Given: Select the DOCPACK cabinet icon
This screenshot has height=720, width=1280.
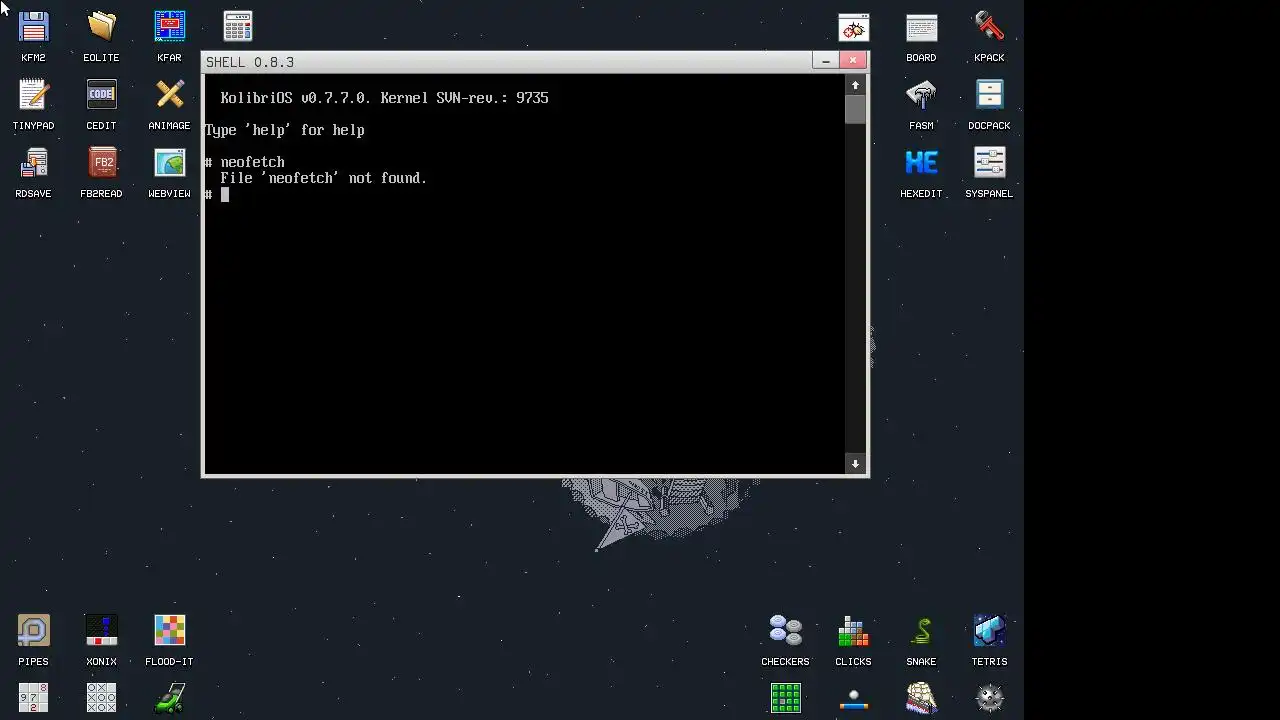Looking at the screenshot, I should (x=989, y=95).
